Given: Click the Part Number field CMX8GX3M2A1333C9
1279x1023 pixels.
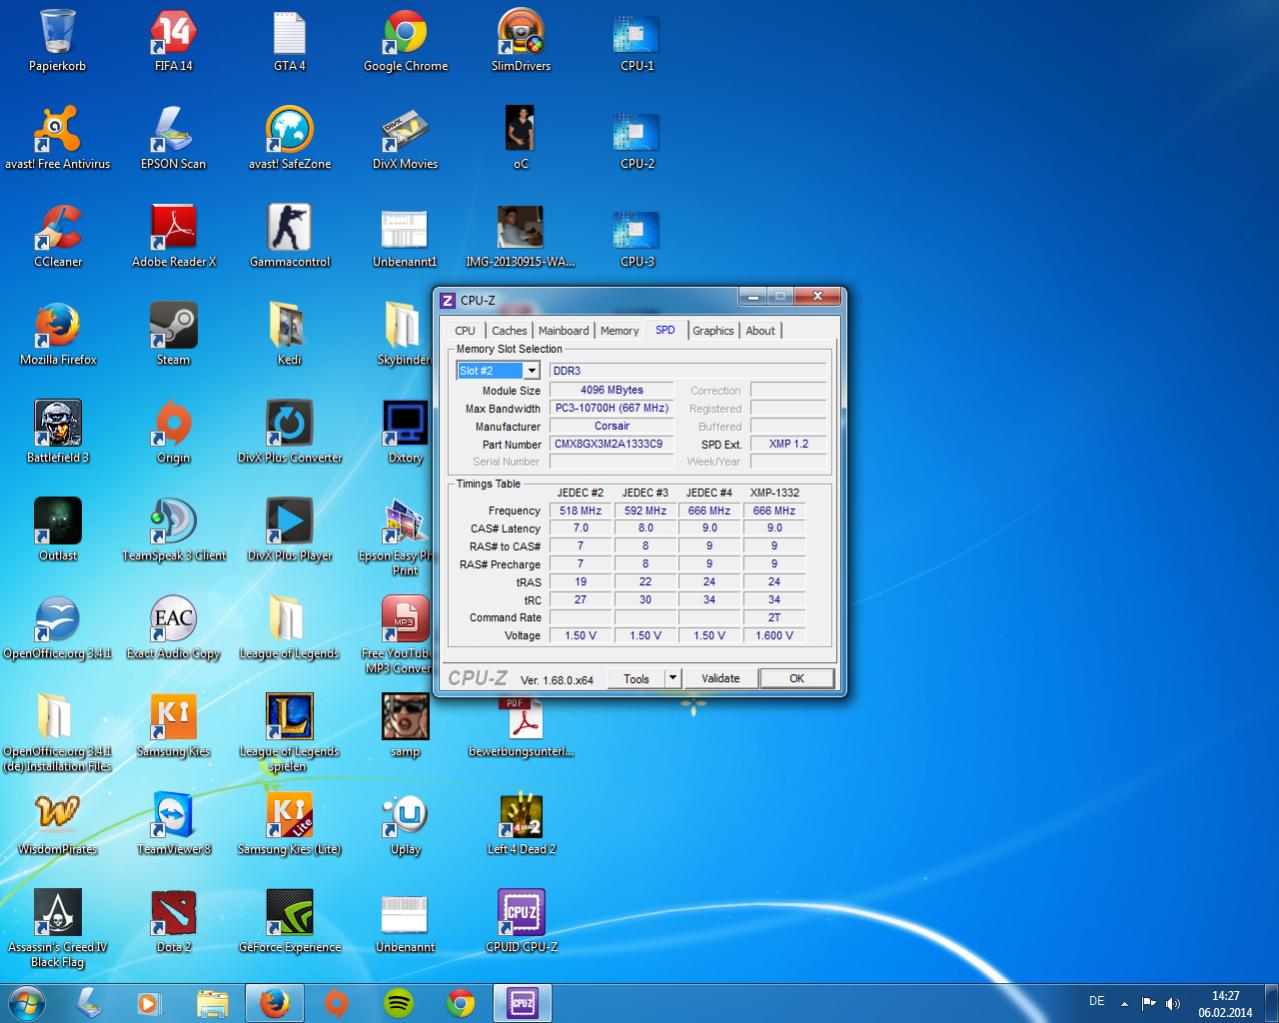Looking at the screenshot, I should (x=612, y=444).
